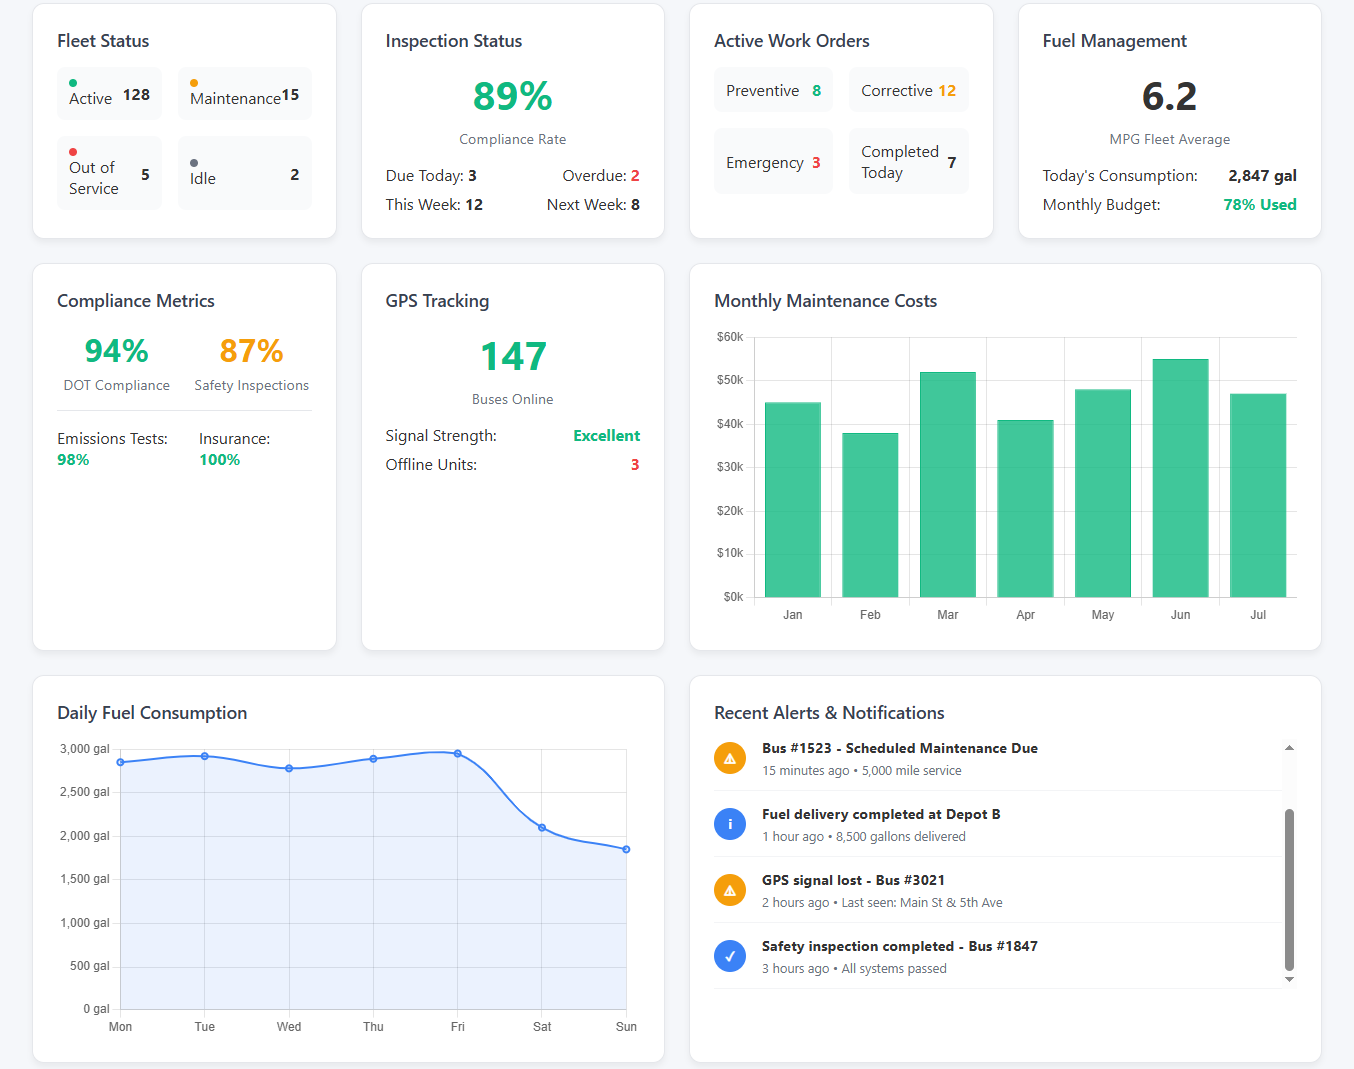1354x1069 pixels.
Task: Click the 78% Used monthly budget indicator
Action: 1259,203
